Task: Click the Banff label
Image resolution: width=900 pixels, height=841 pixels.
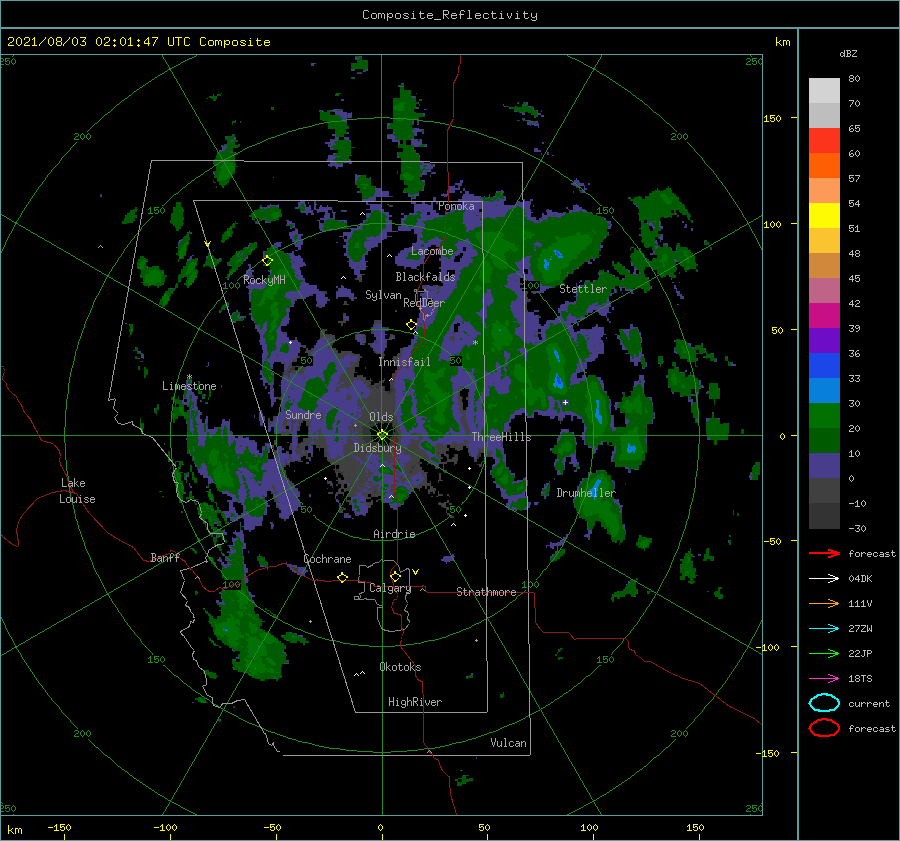Action: [x=165, y=557]
